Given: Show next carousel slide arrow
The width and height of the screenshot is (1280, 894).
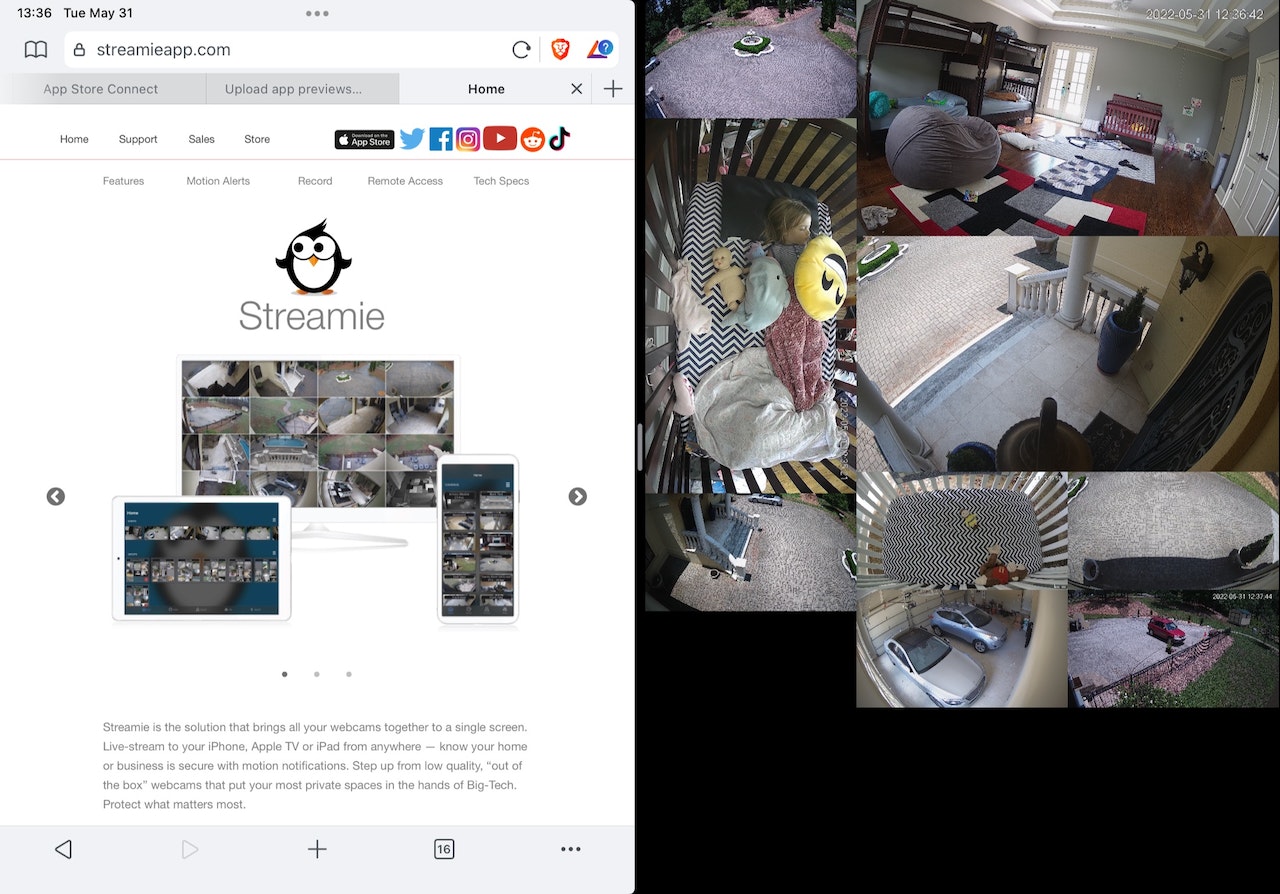Looking at the screenshot, I should click(577, 496).
